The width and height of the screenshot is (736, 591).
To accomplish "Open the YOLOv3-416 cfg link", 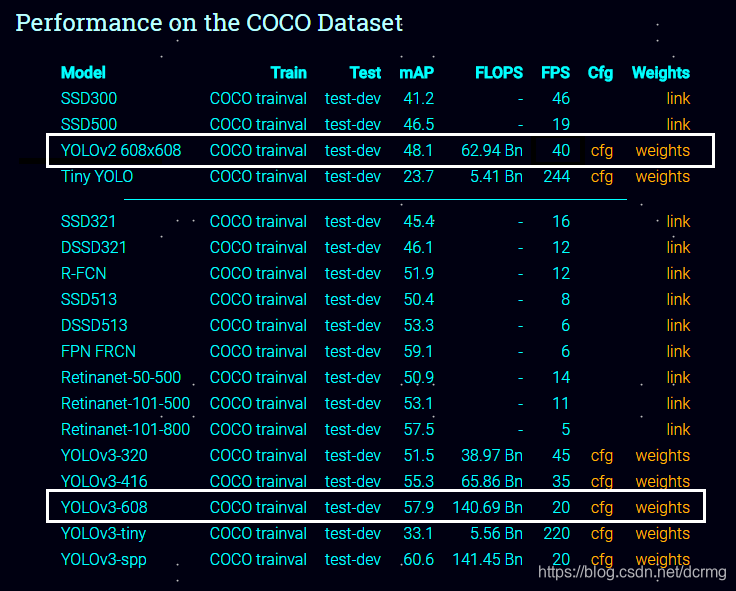I will [602, 482].
